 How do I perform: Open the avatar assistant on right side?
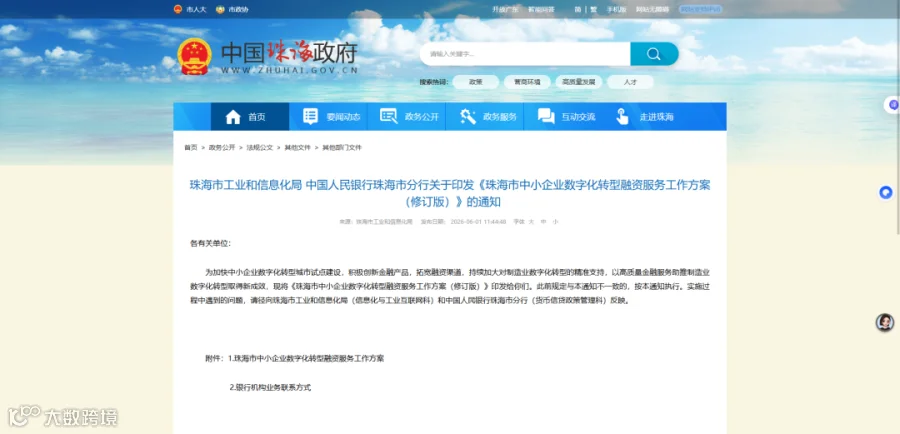tap(885, 322)
